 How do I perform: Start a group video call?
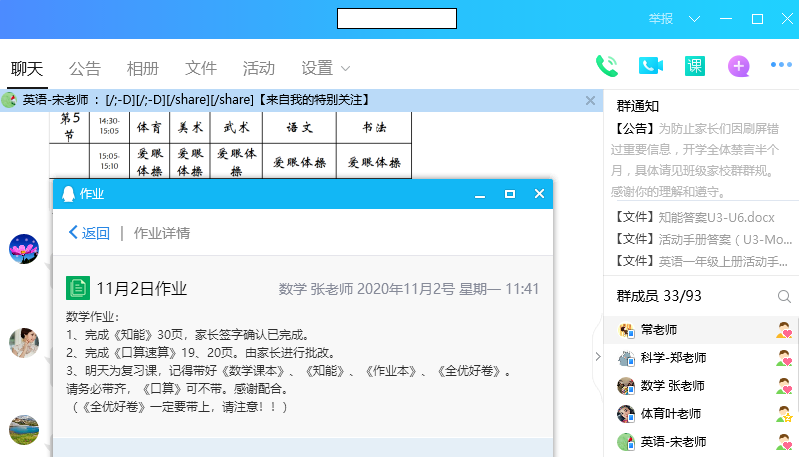(651, 66)
